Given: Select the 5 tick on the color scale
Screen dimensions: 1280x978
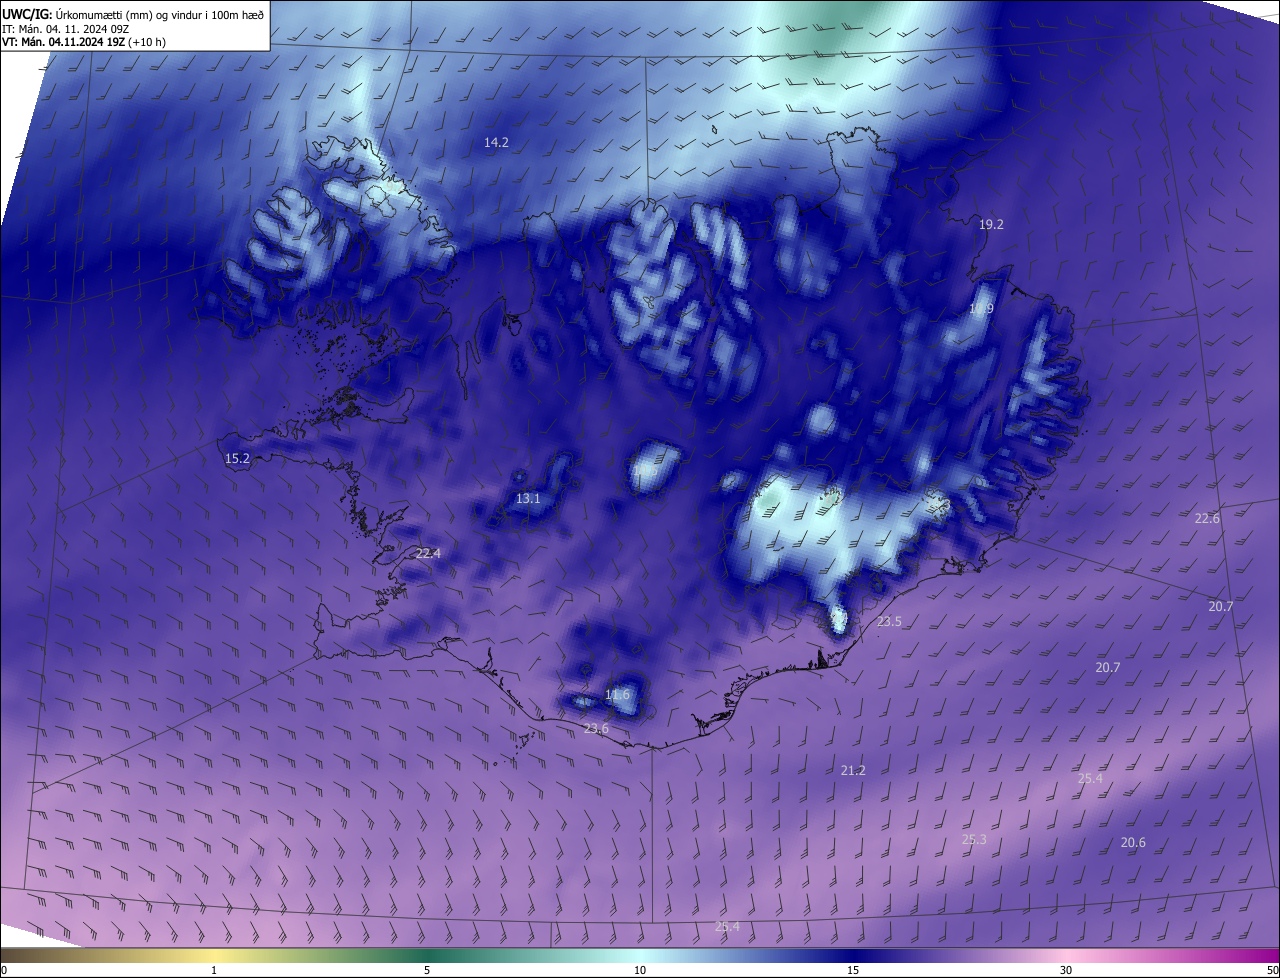Looking at the screenshot, I should point(427,971).
